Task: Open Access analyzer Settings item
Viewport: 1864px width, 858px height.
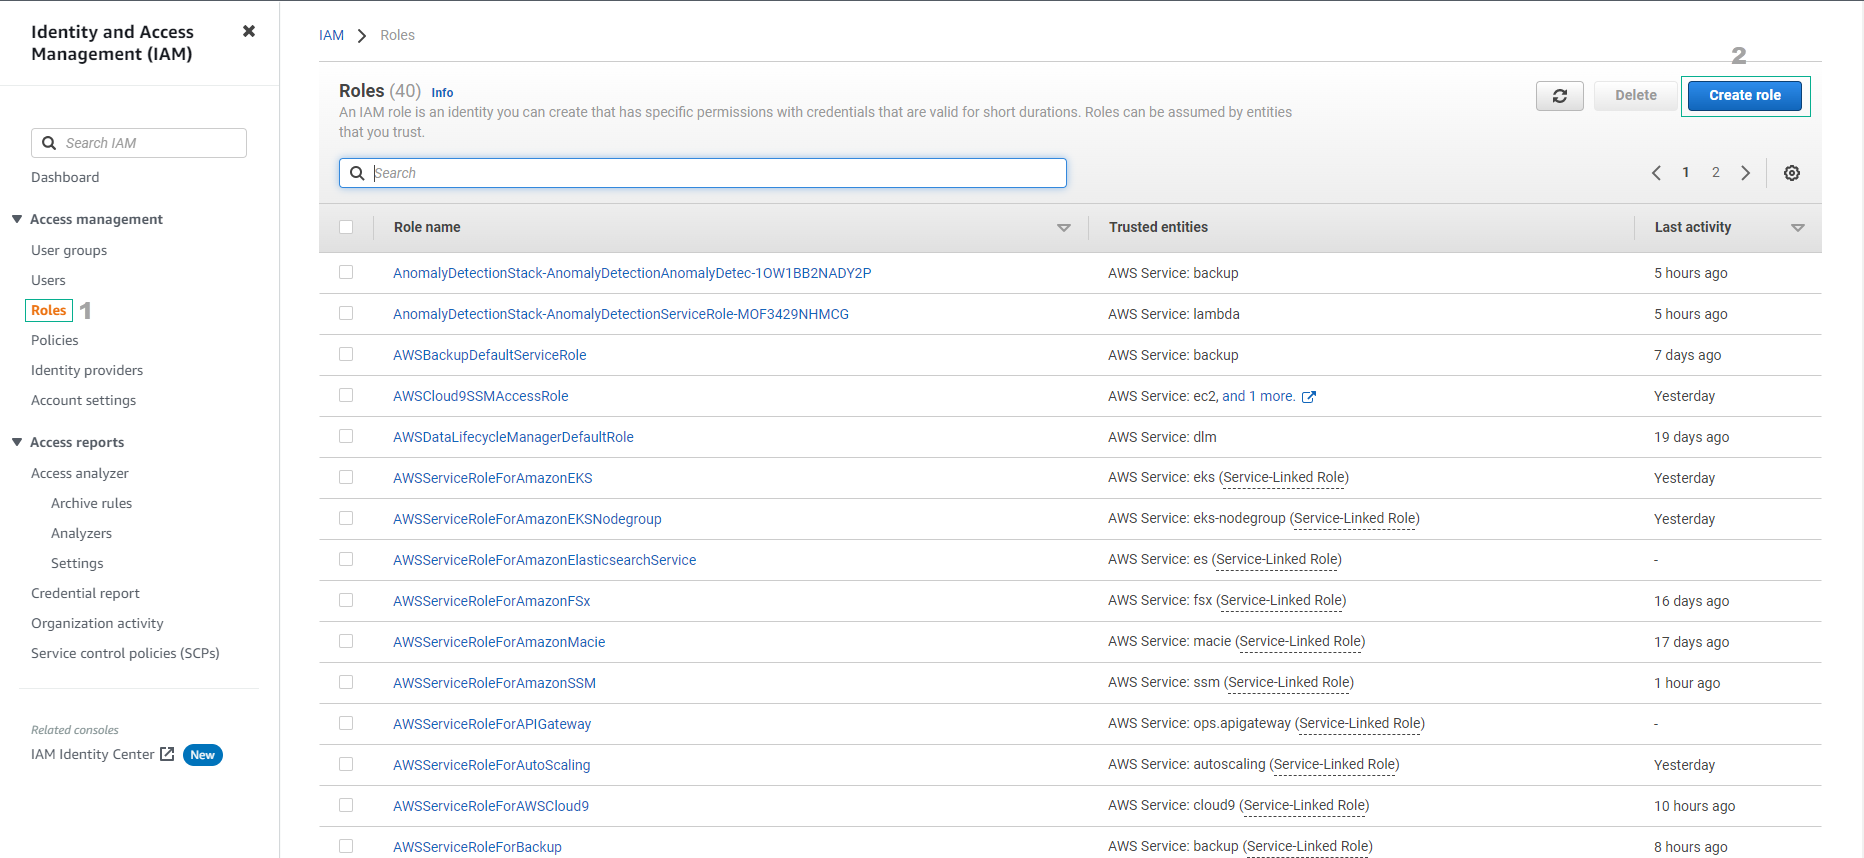Action: point(77,563)
